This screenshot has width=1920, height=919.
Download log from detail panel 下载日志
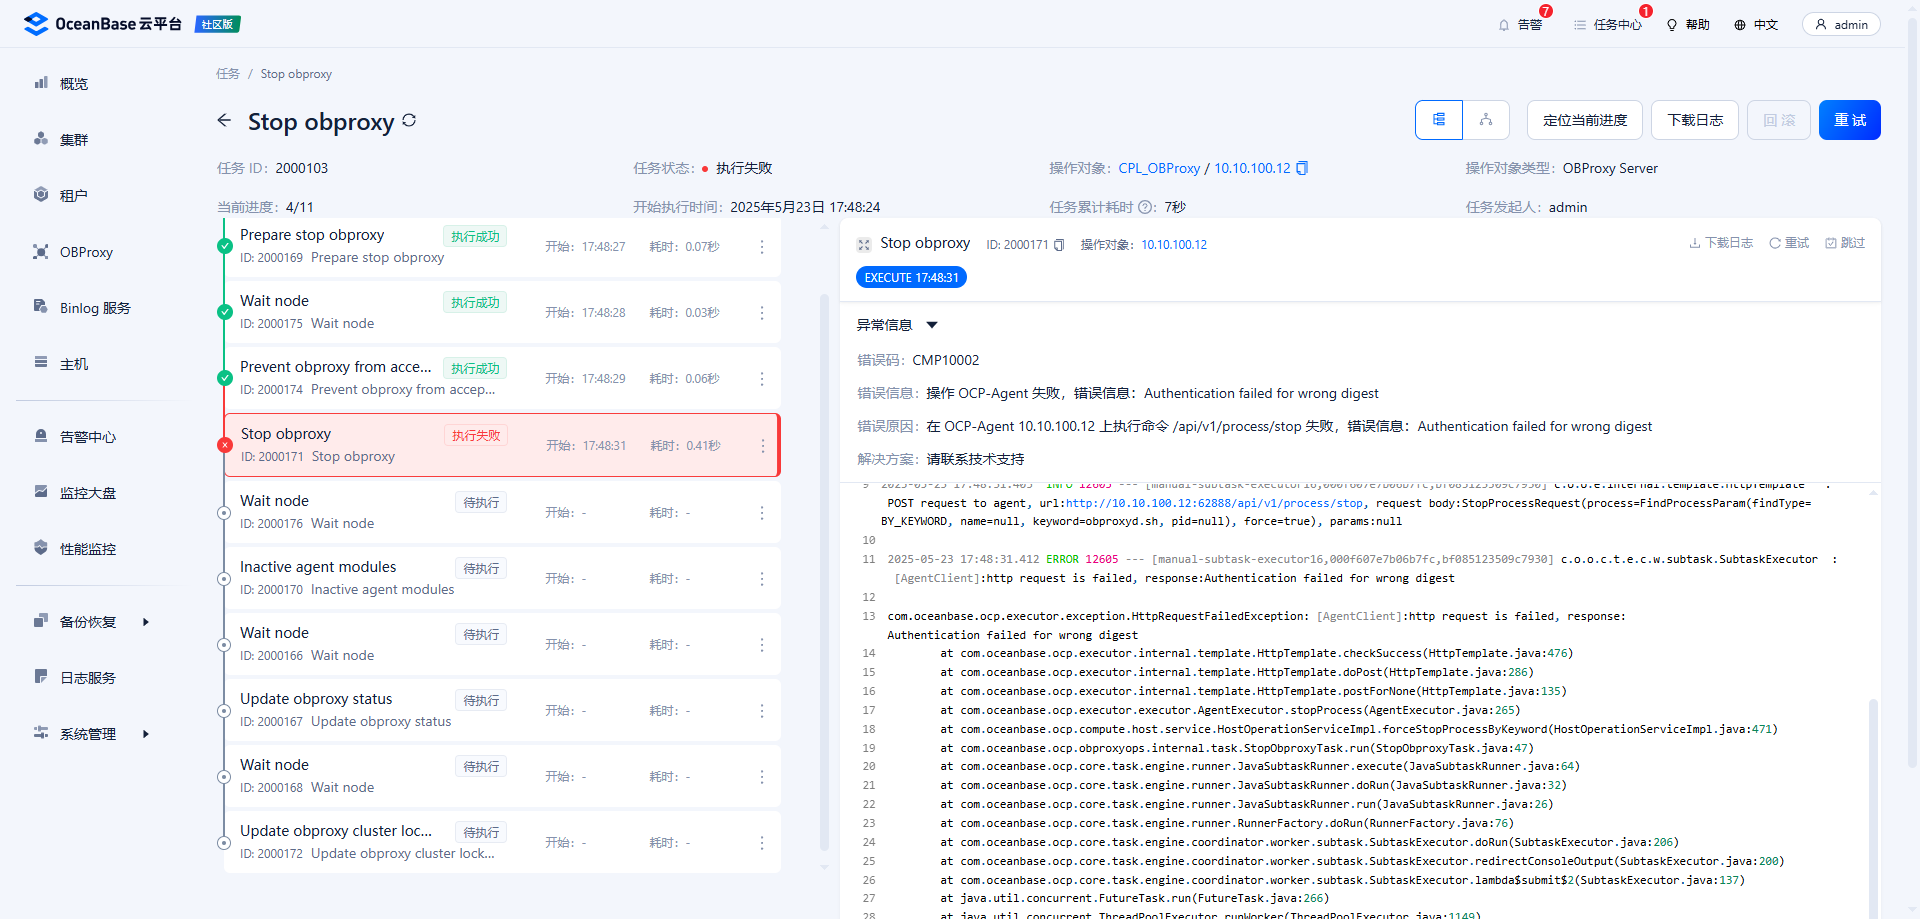tap(1721, 243)
